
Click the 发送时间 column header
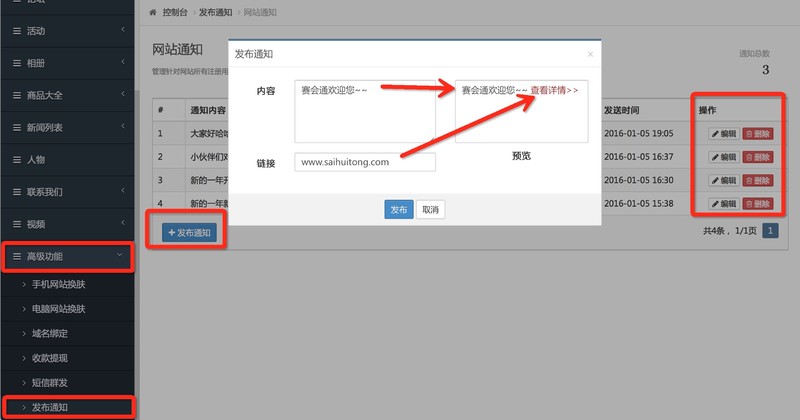[x=621, y=110]
